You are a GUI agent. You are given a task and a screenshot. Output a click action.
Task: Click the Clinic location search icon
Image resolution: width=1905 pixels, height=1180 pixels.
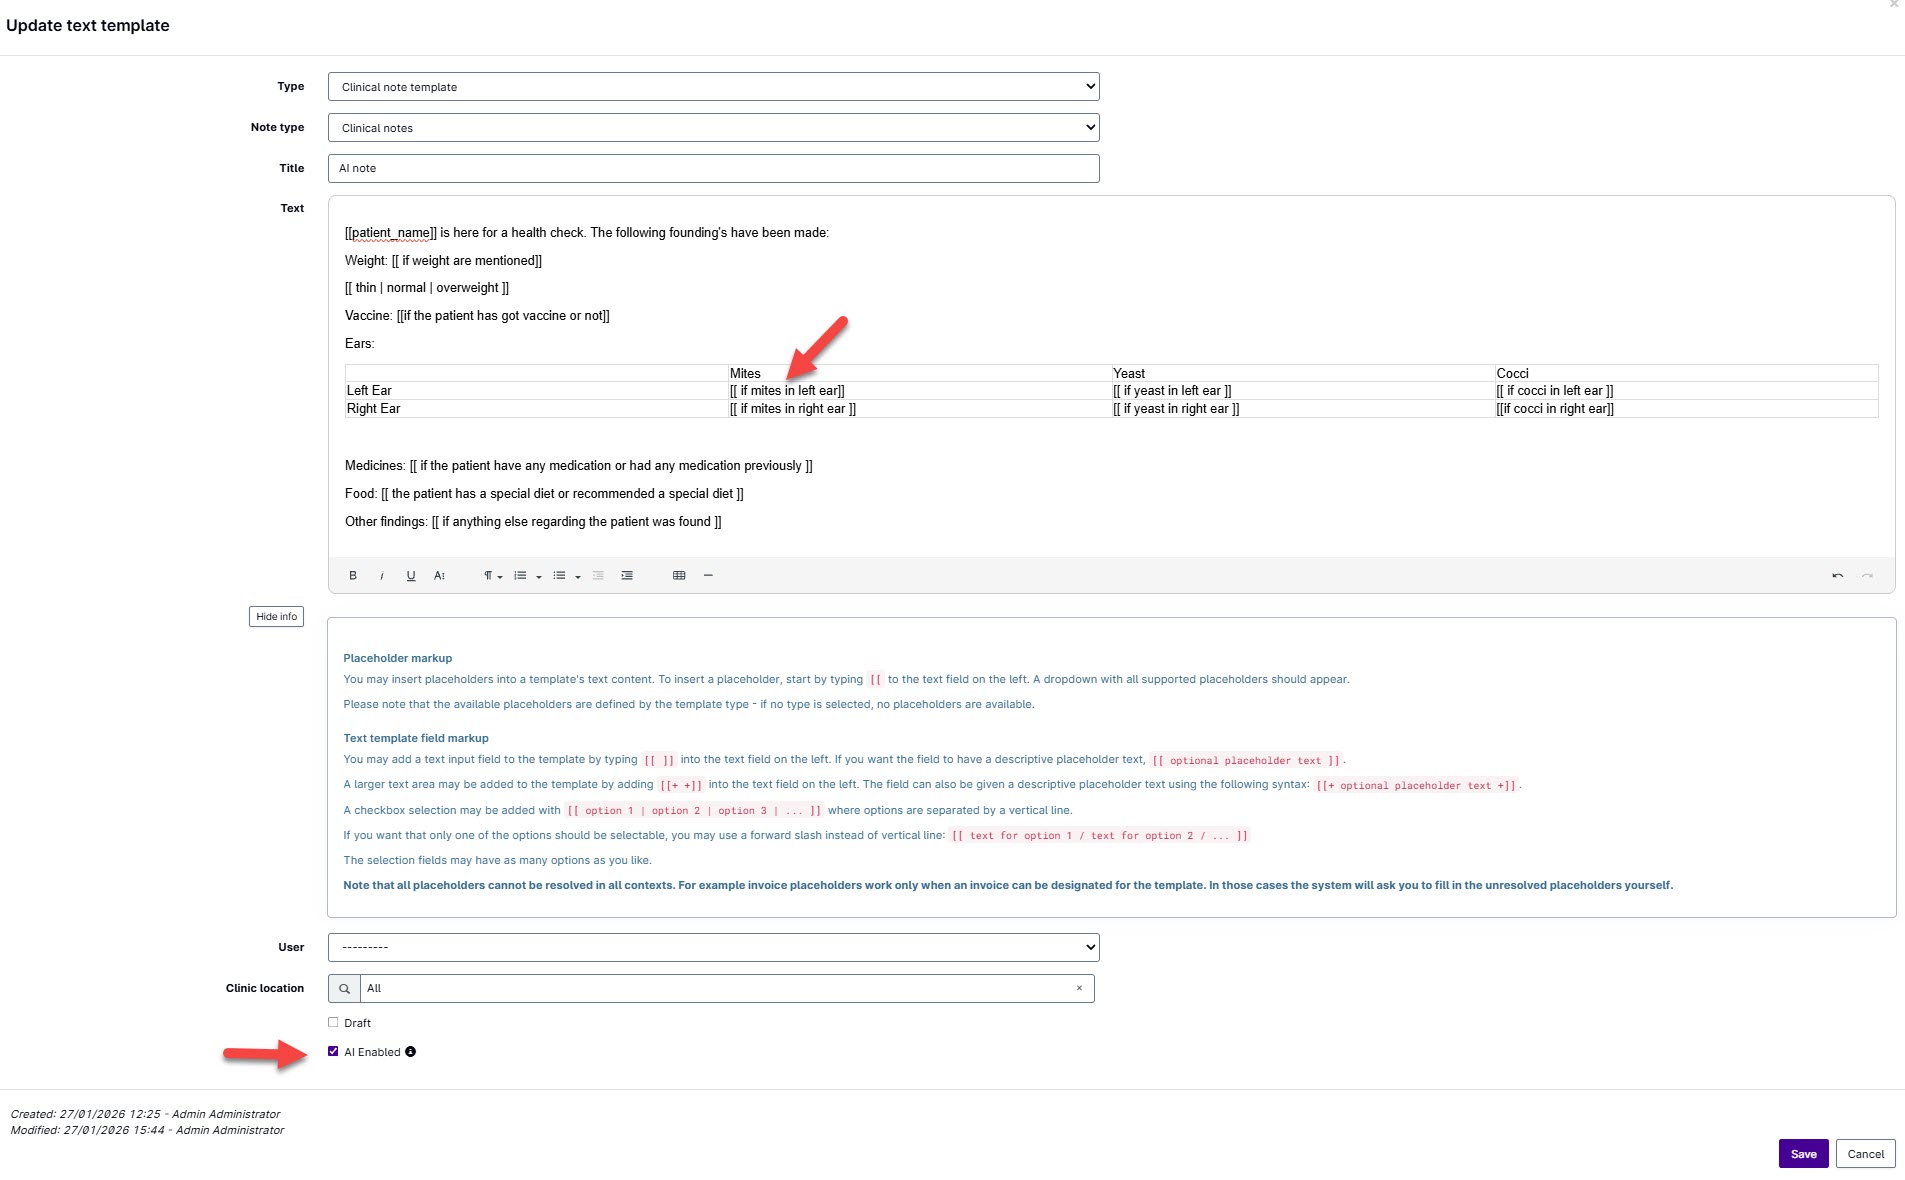click(344, 989)
